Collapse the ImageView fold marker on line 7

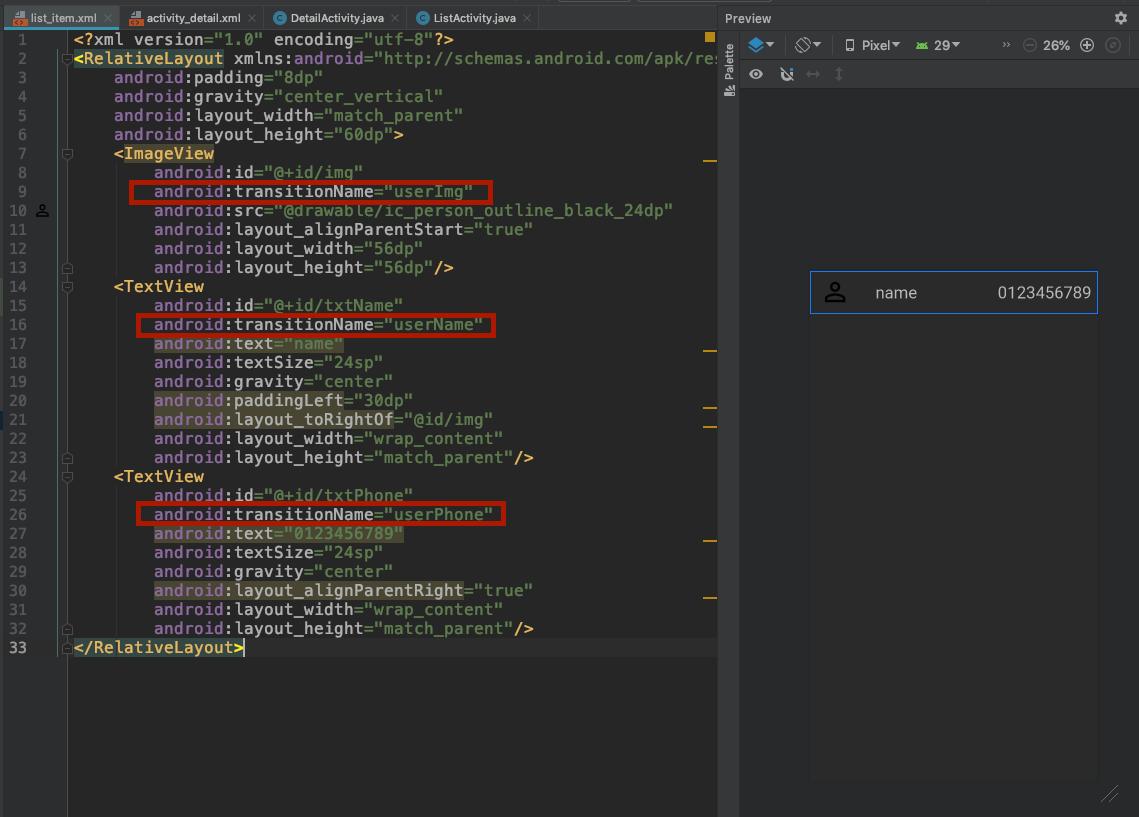click(68, 154)
